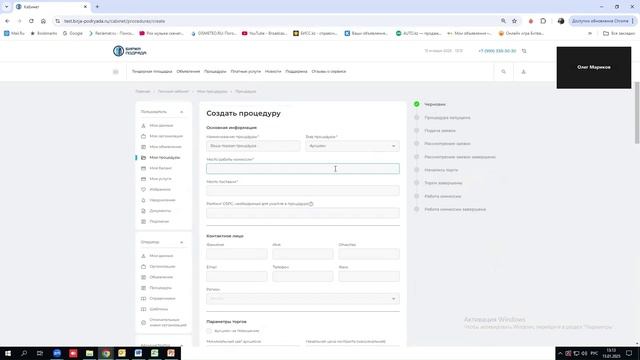Click the card icon for Мои услуги

143,179
